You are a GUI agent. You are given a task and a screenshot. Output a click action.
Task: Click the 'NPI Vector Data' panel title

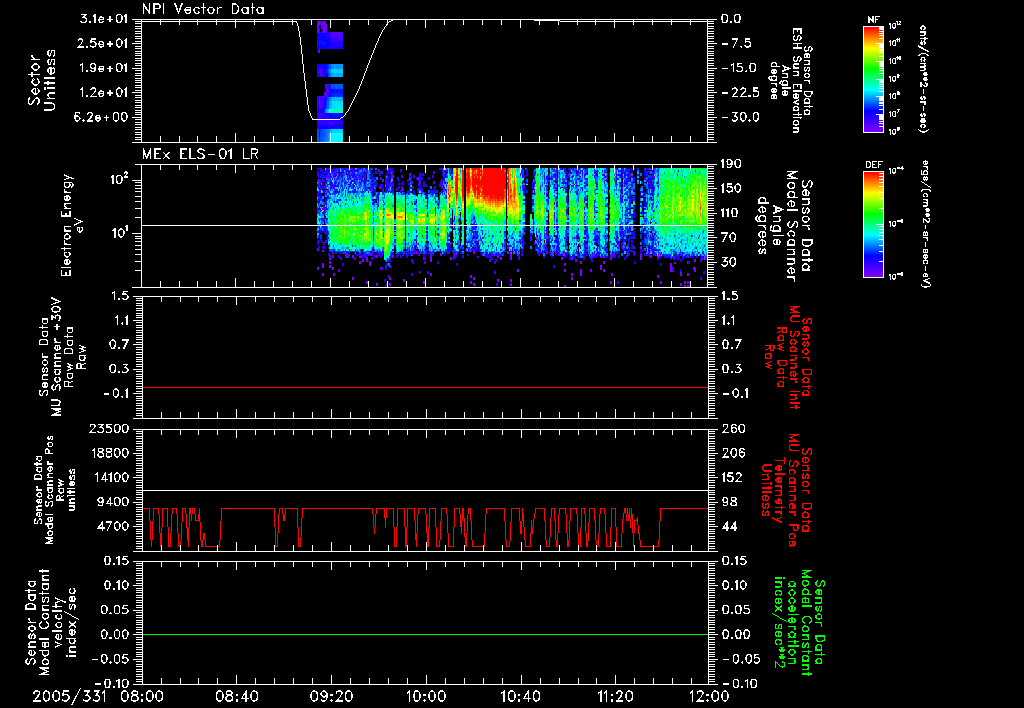(203, 9)
